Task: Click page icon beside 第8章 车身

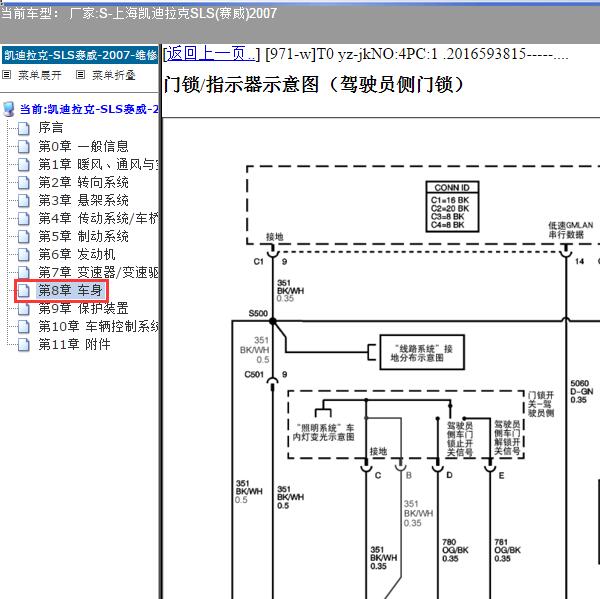Action: point(23,291)
